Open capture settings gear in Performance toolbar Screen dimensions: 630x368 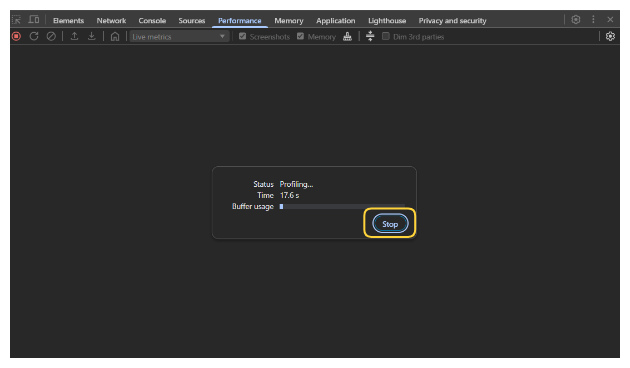click(x=610, y=37)
